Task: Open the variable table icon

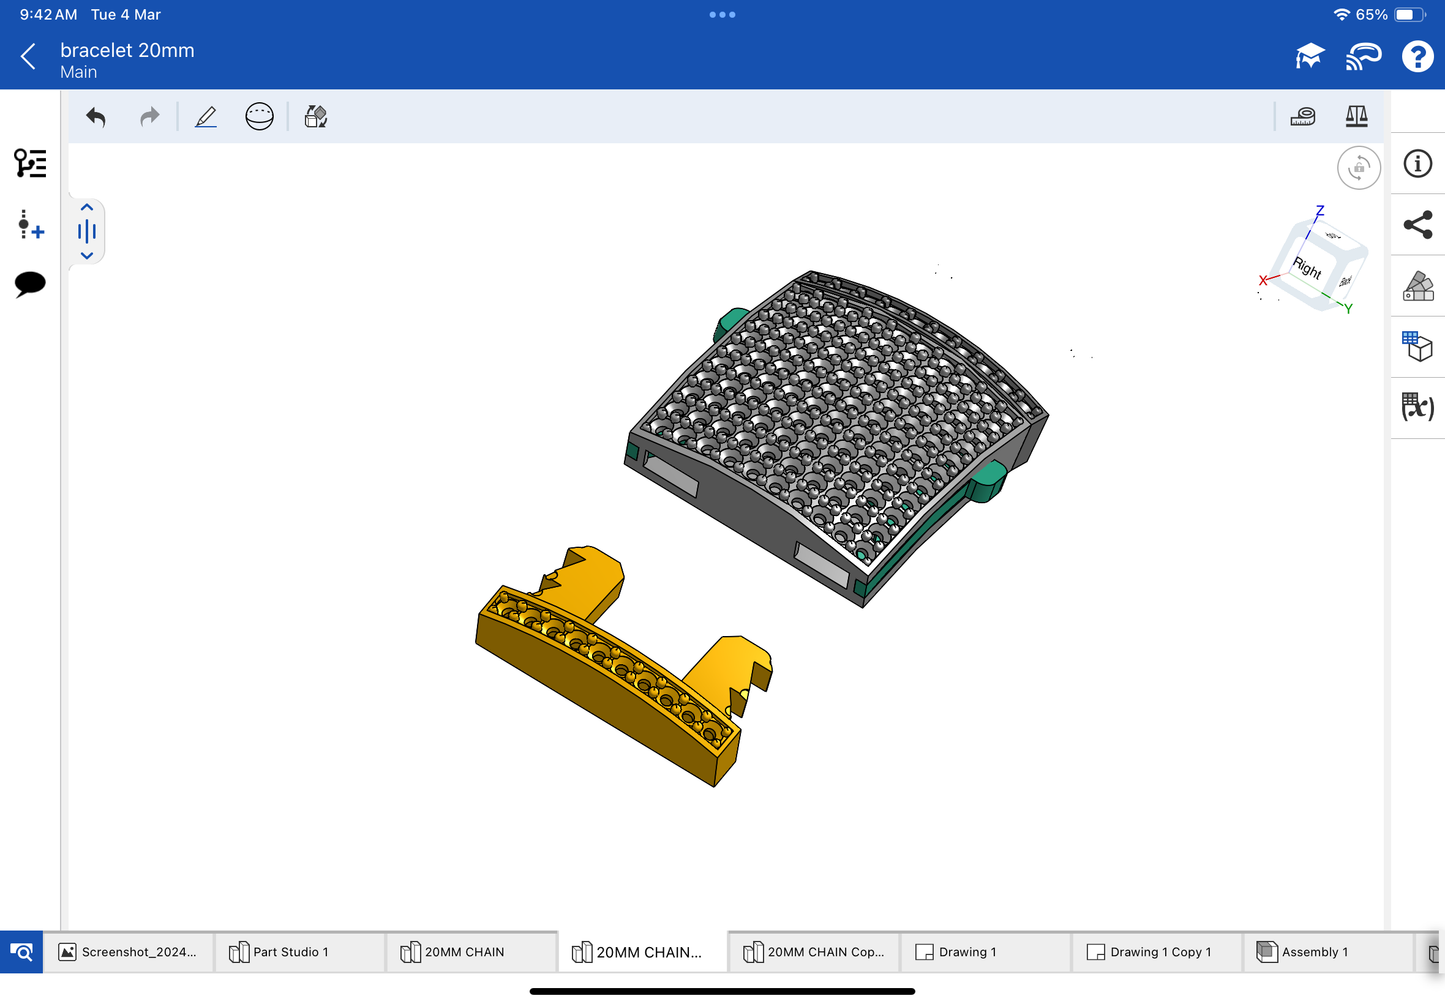Action: click(1417, 407)
